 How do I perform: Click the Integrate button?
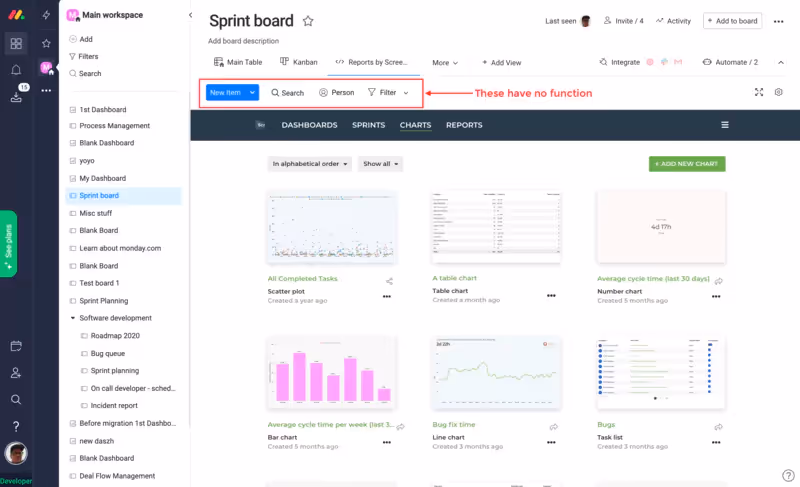[619, 62]
